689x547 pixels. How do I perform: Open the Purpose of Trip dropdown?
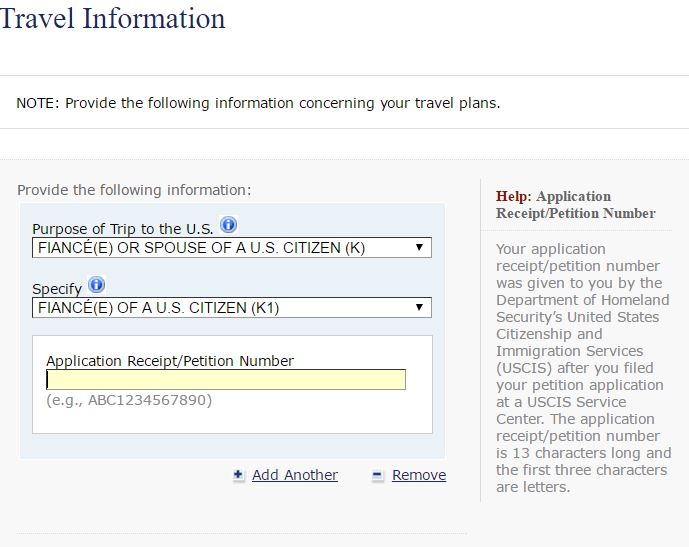click(232, 248)
